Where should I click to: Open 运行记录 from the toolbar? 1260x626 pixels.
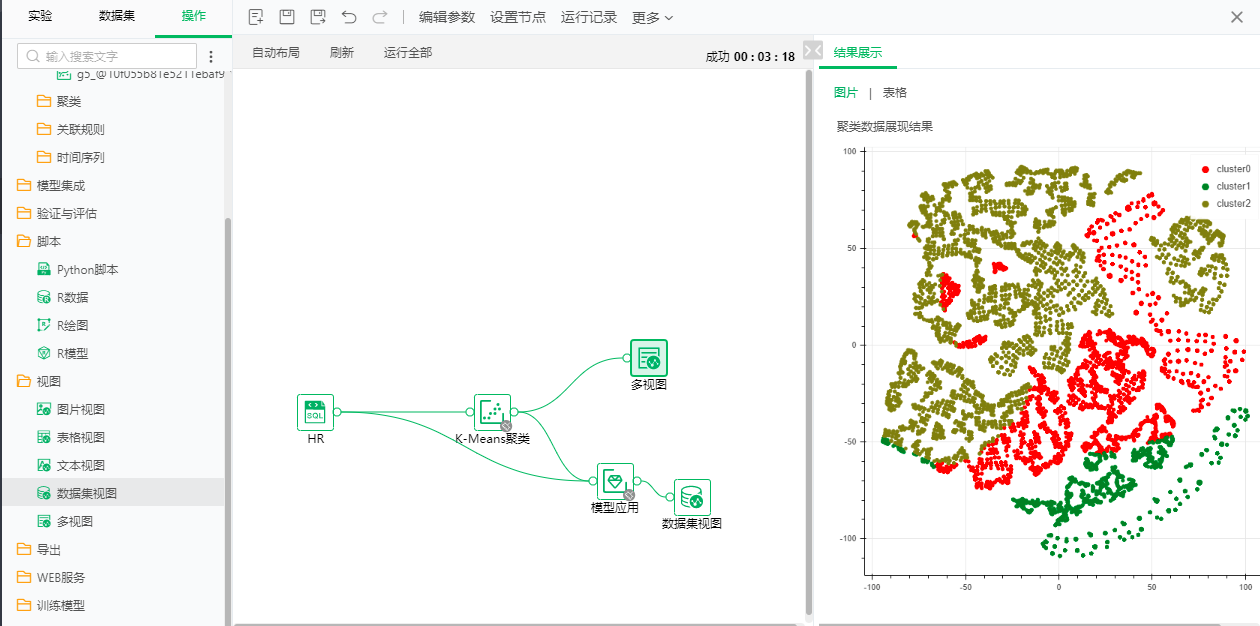(x=589, y=17)
